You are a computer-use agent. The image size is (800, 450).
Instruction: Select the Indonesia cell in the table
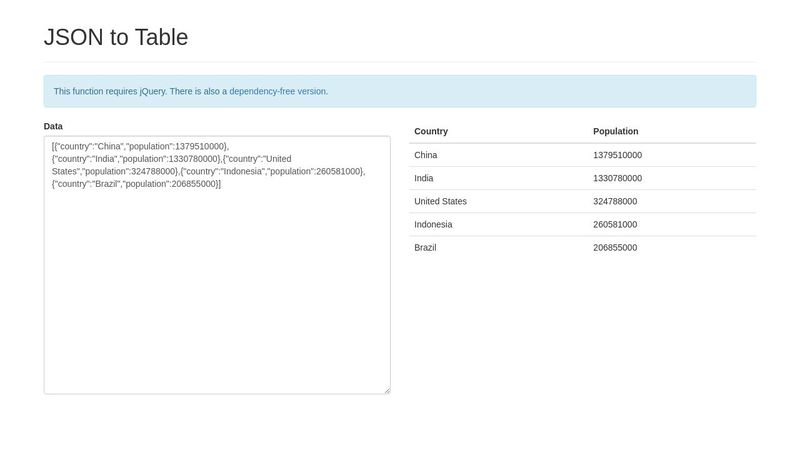[x=433, y=224]
